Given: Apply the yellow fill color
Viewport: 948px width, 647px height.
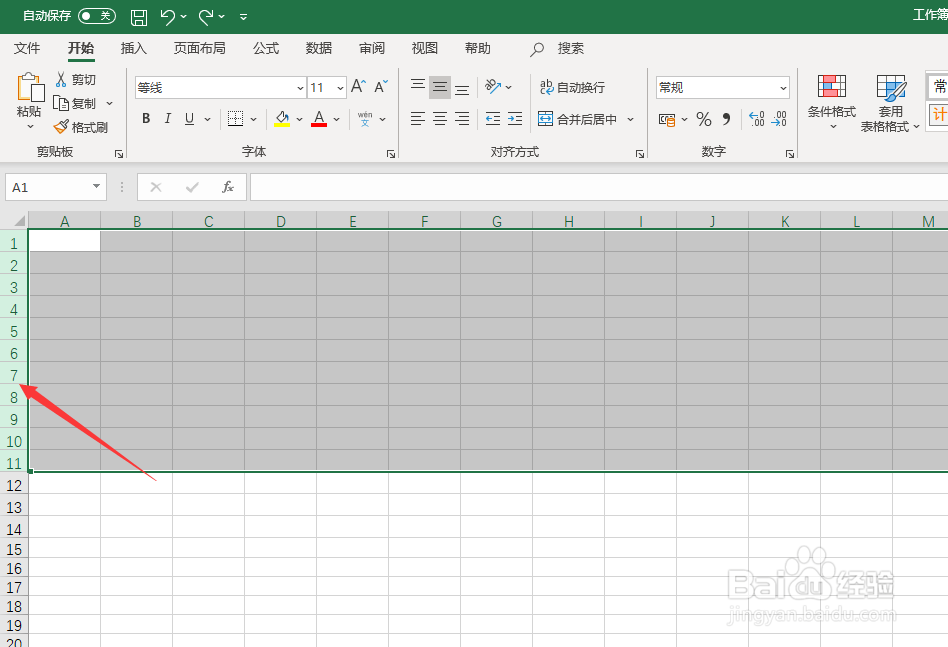Looking at the screenshot, I should (282, 119).
